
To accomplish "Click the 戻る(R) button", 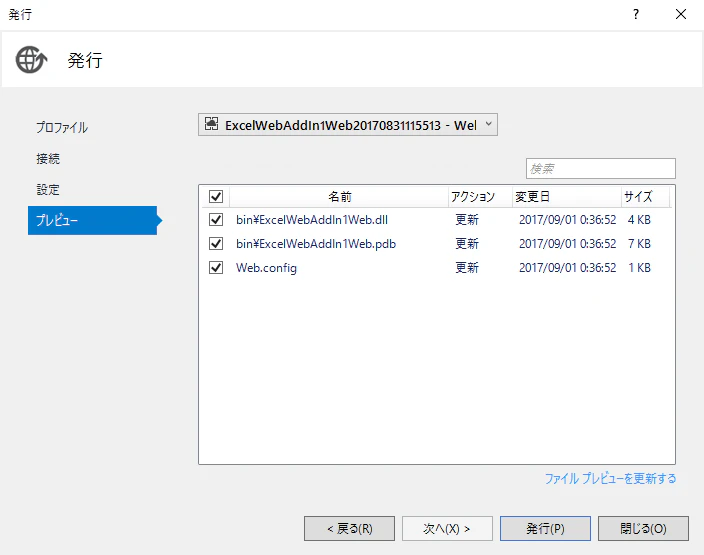I will (349, 529).
